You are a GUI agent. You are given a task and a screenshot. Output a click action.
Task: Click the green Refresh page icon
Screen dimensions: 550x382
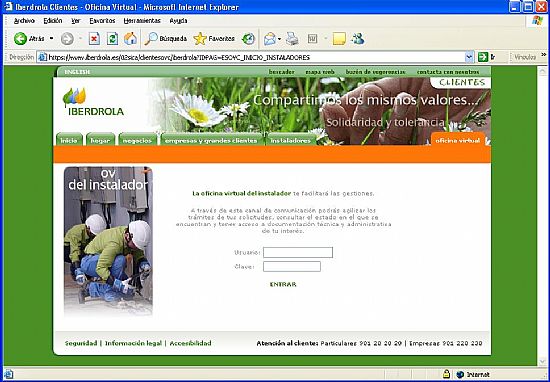(x=112, y=39)
